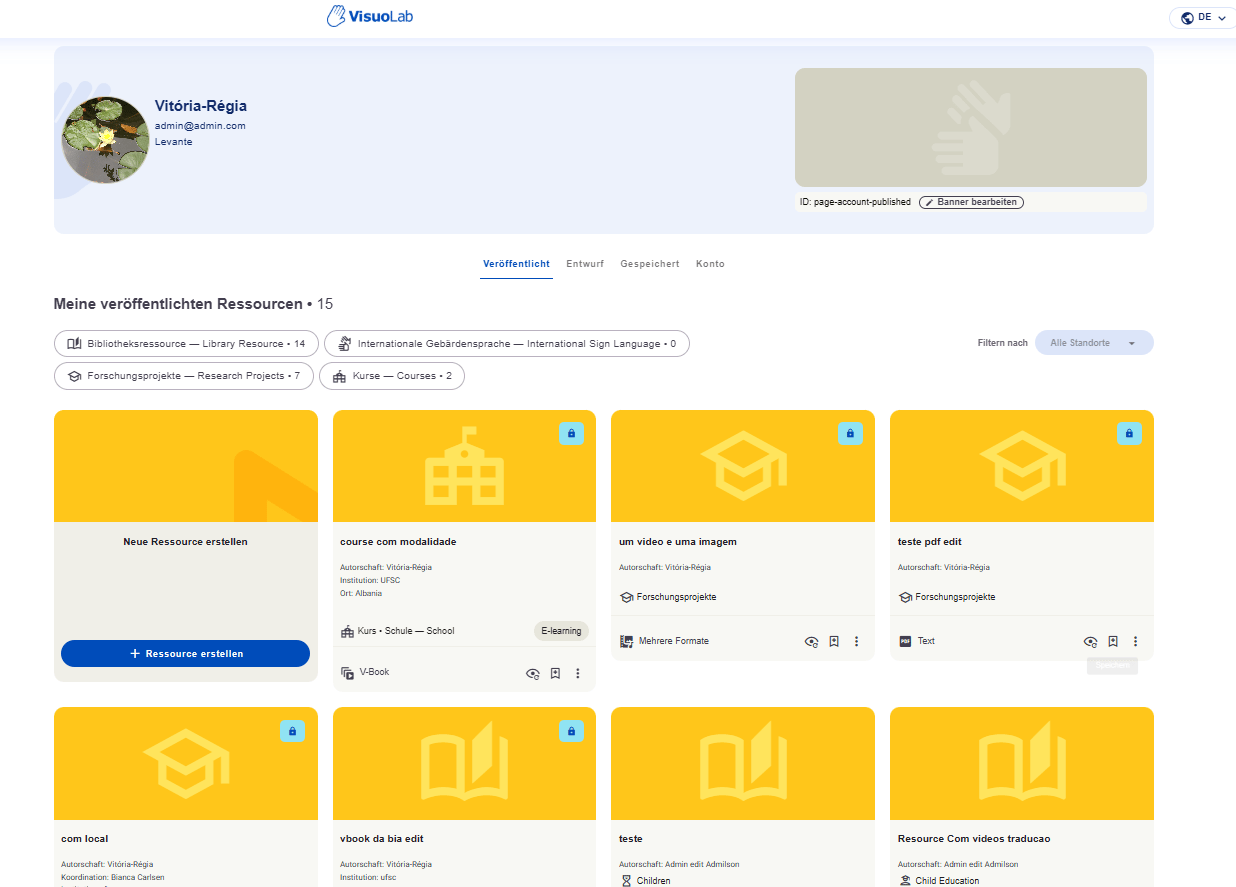Click Forschungsprojekte icon on teste pdf edit
Image resolution: width=1236 pixels, height=887 pixels.
905,597
